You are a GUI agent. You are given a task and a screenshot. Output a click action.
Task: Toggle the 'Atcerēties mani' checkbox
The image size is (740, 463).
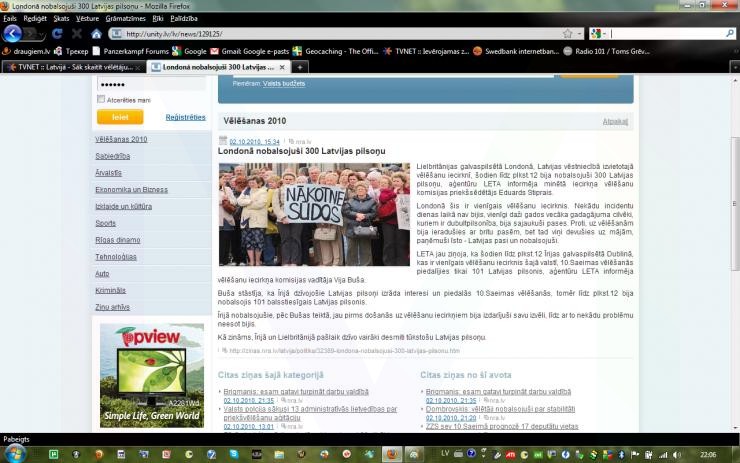(x=101, y=99)
